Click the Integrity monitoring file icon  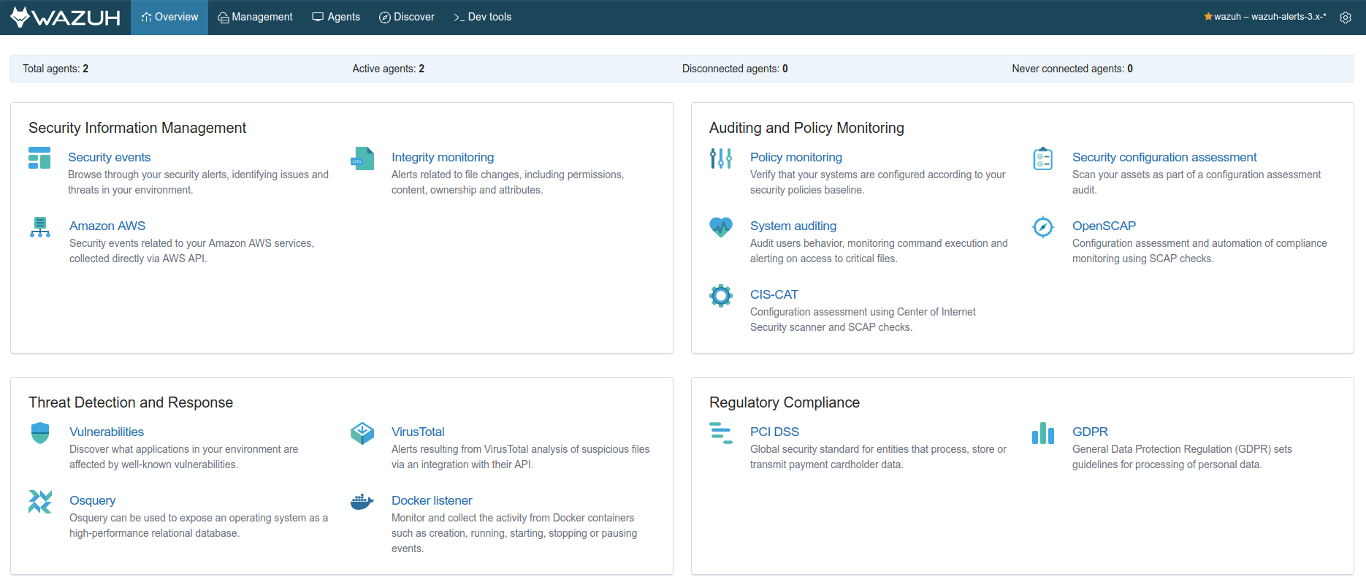(x=362, y=158)
